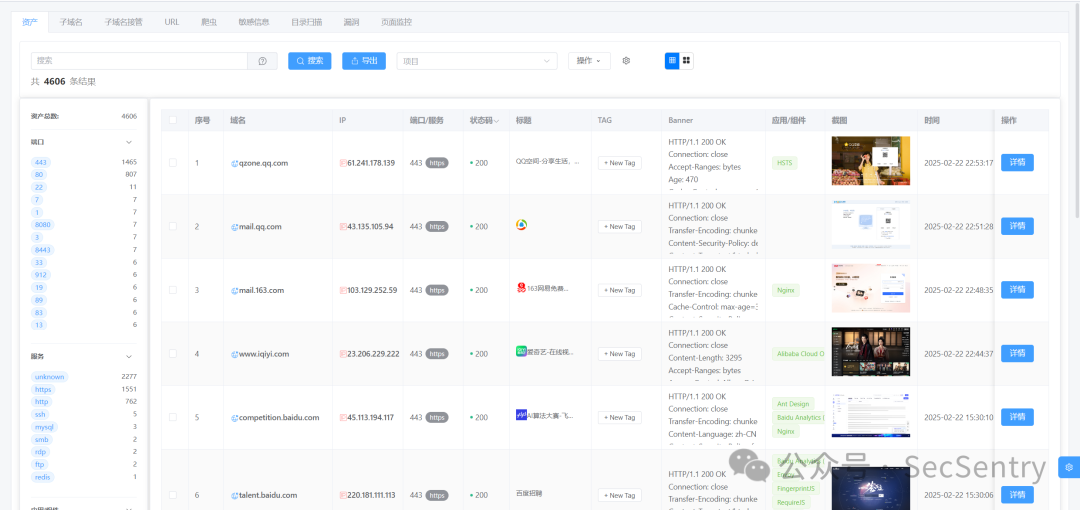The height and width of the screenshot is (510, 1080).
Task: Click the Baidu AI favicon for competition.baidu.com
Action: tap(521, 414)
